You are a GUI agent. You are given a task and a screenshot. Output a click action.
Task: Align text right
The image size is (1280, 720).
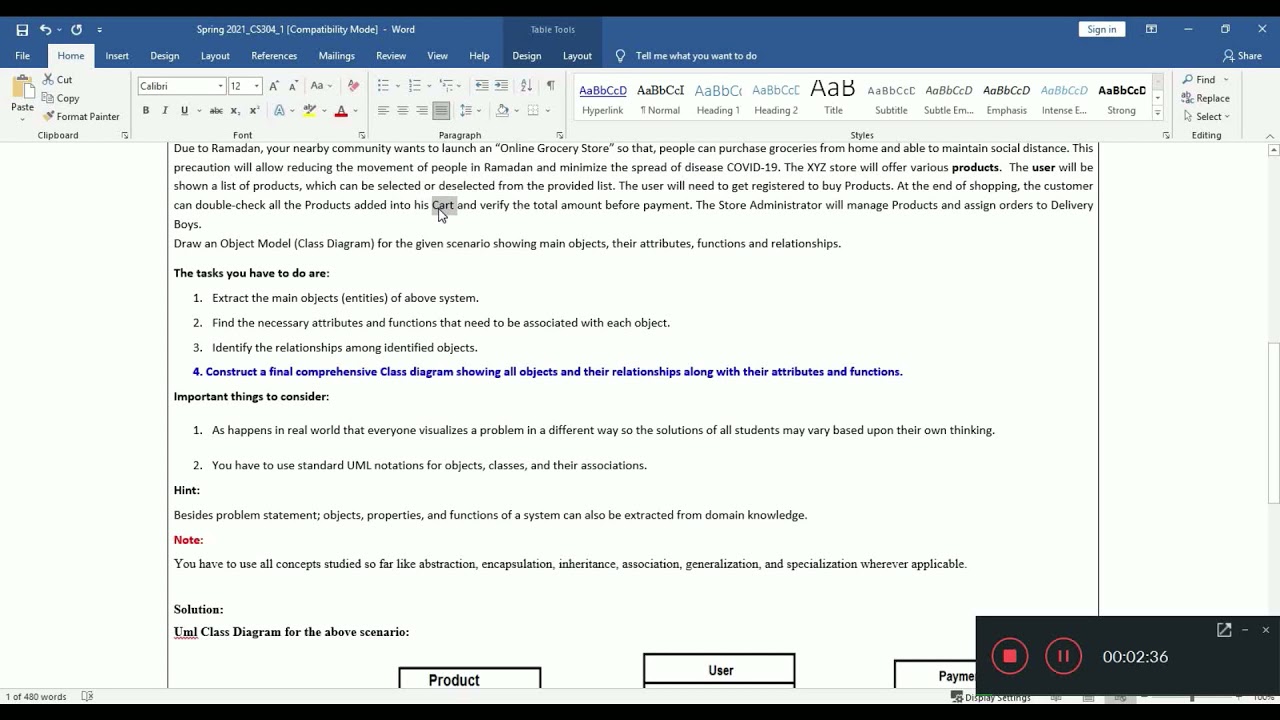[422, 111]
